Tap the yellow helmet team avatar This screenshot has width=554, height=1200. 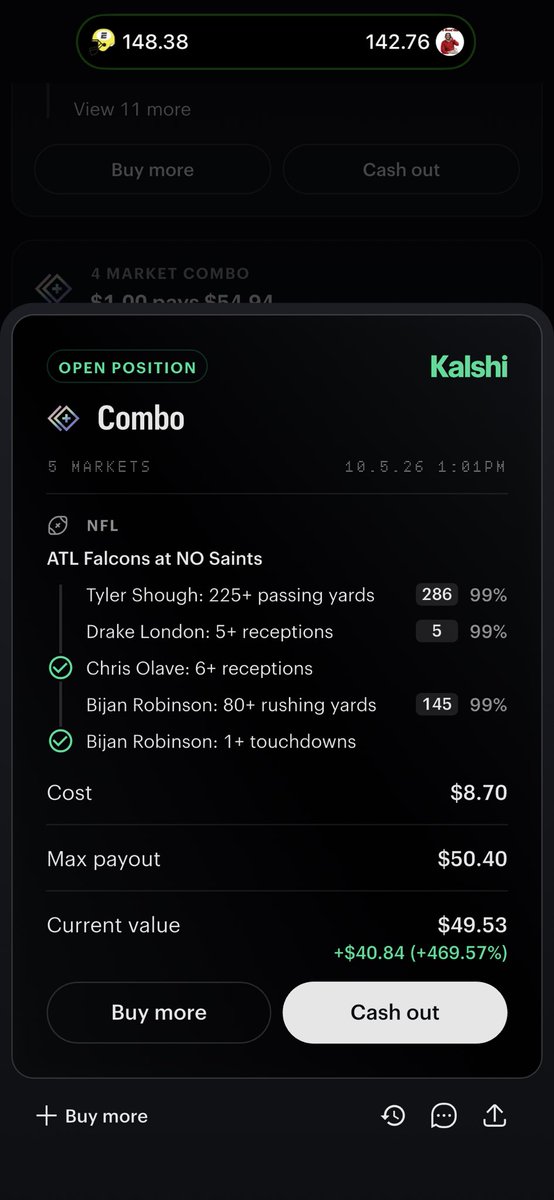[x=103, y=41]
